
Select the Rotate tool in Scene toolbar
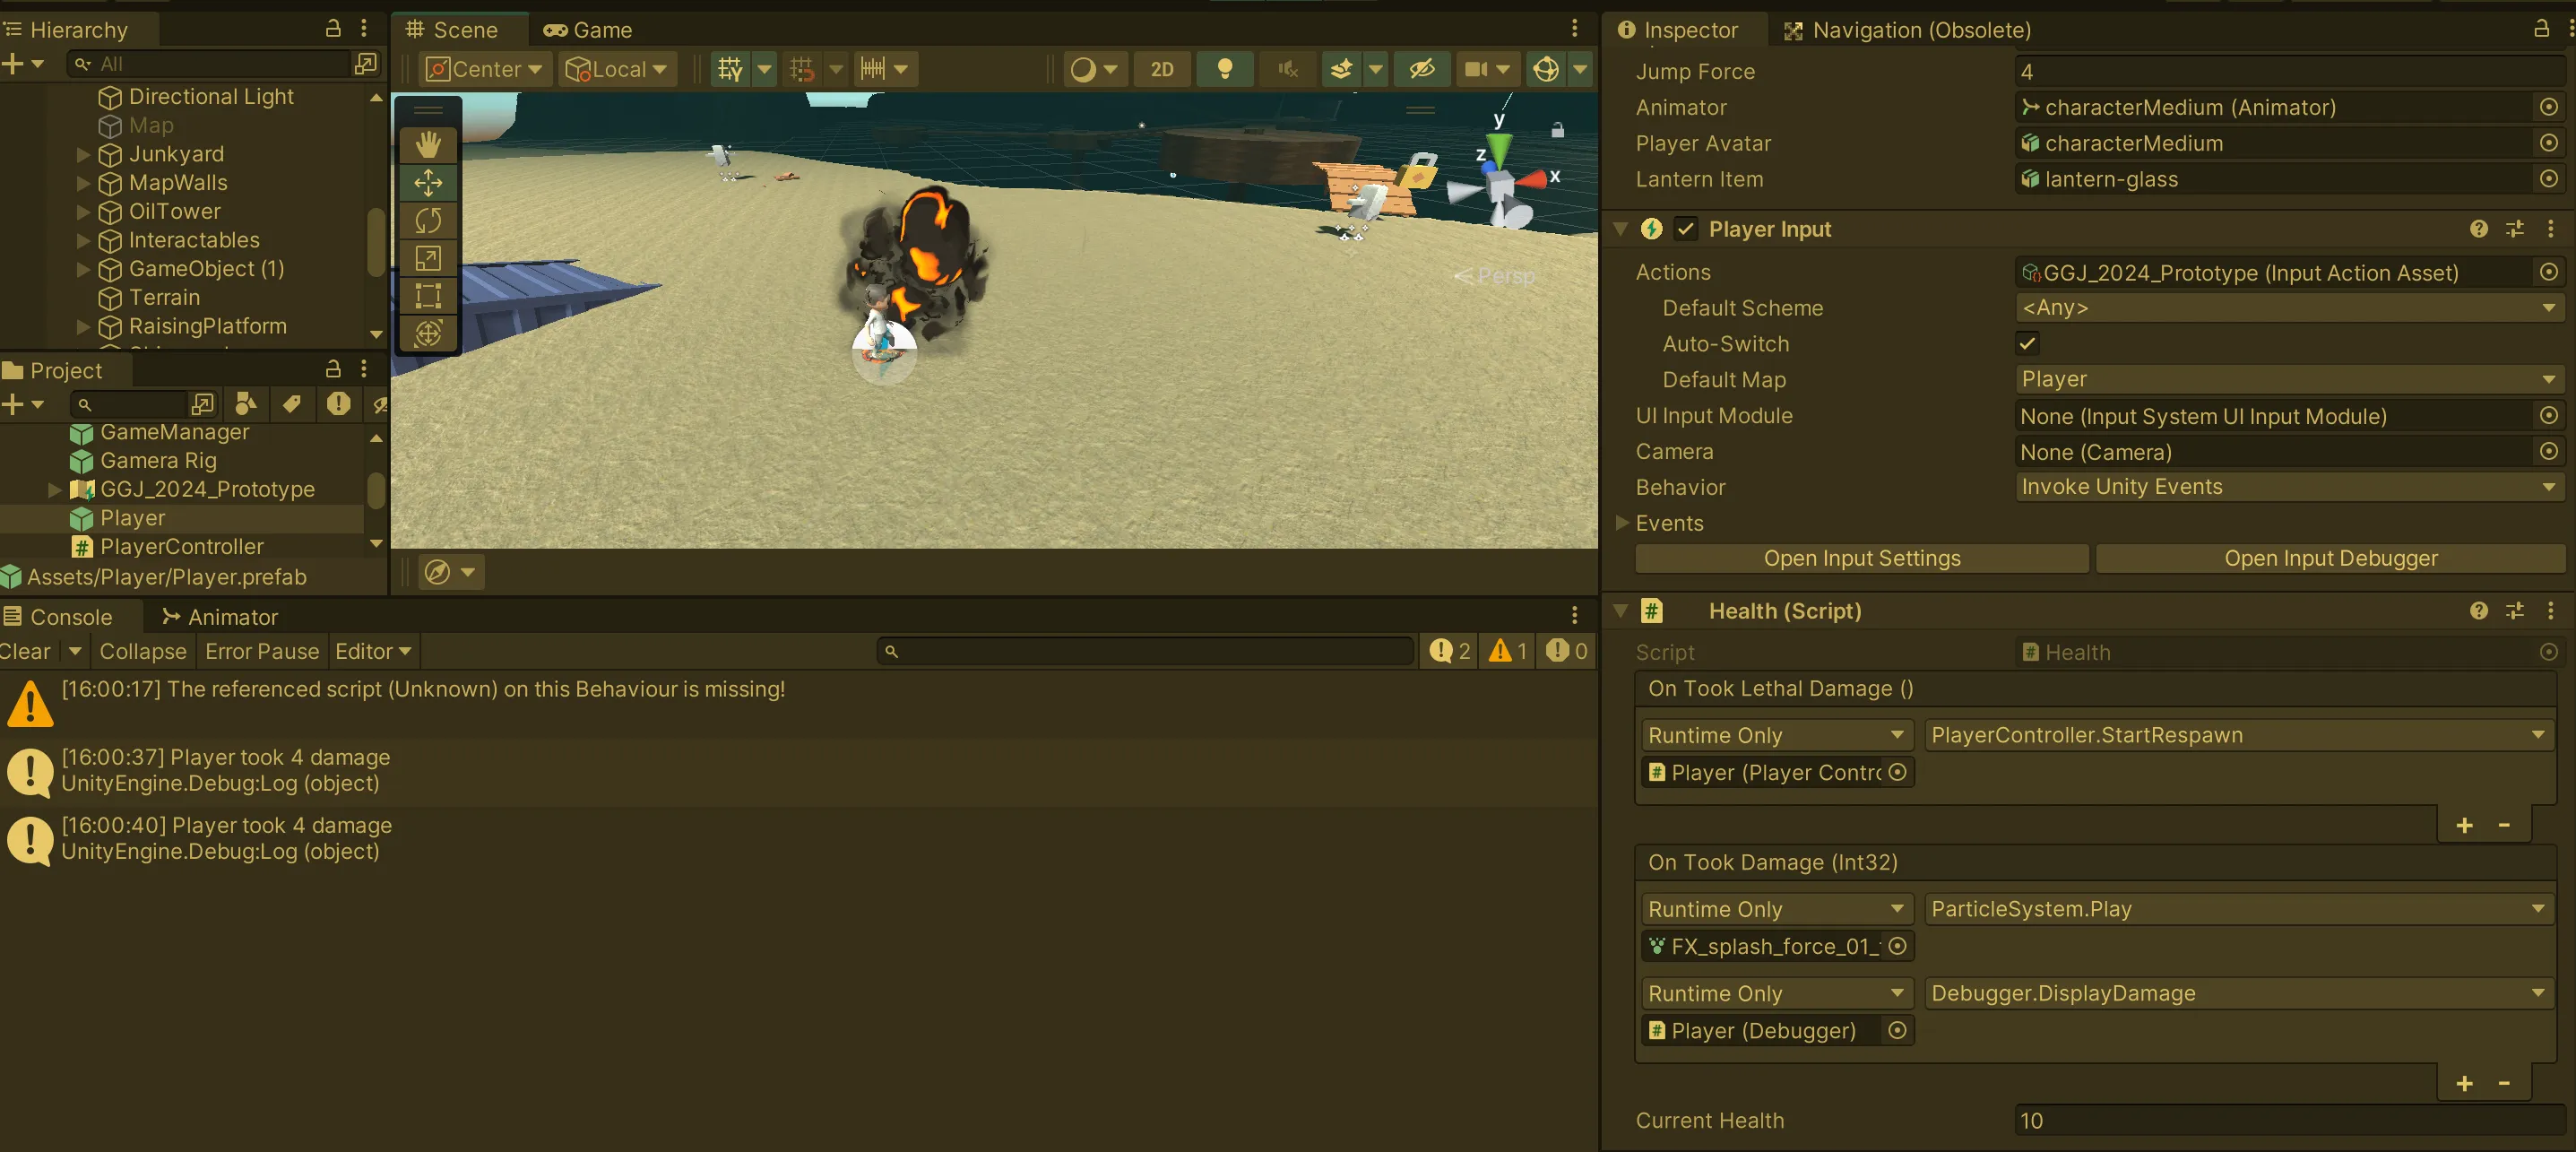click(x=430, y=217)
